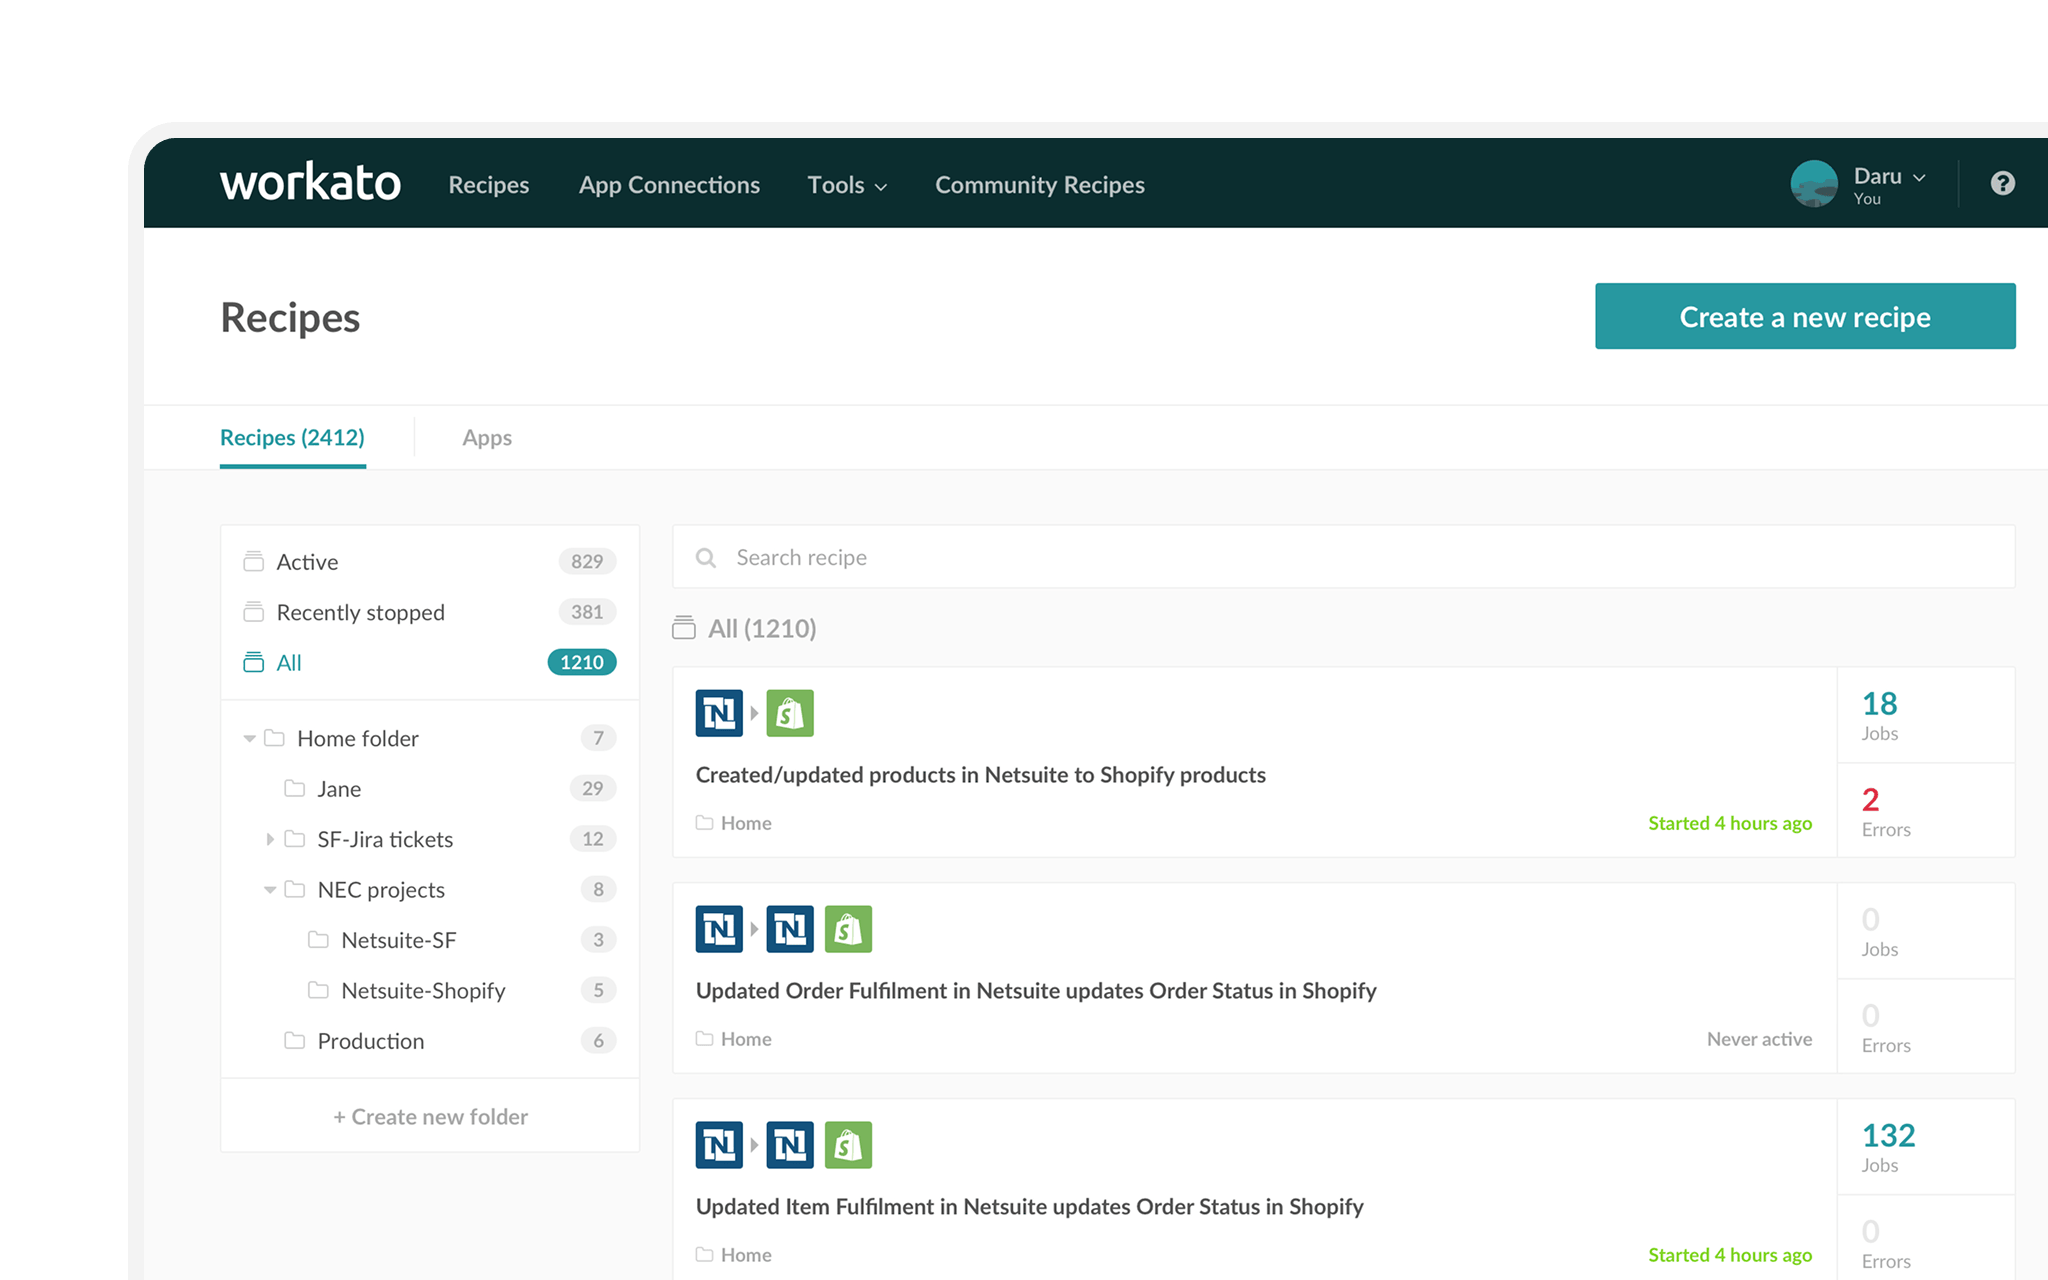Switch to the Apps tab
The height and width of the screenshot is (1280, 2048).
click(487, 438)
